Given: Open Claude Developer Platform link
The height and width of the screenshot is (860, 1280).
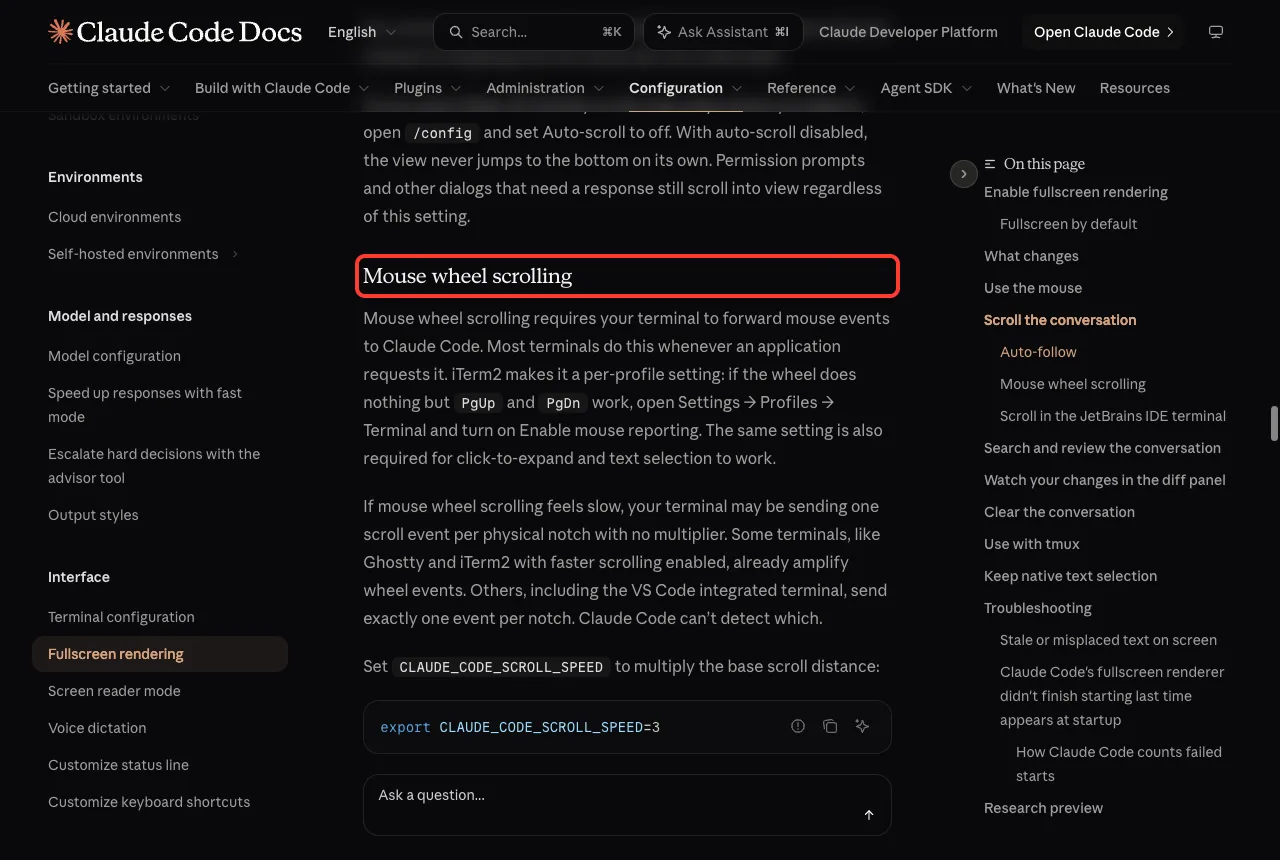Looking at the screenshot, I should click(908, 32).
